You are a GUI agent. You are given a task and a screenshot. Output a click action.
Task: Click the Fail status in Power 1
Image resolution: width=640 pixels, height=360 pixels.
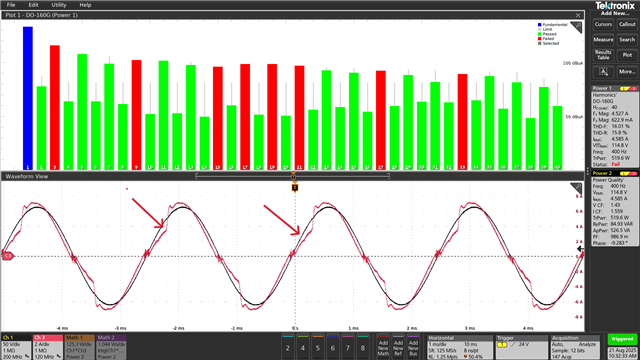point(615,164)
